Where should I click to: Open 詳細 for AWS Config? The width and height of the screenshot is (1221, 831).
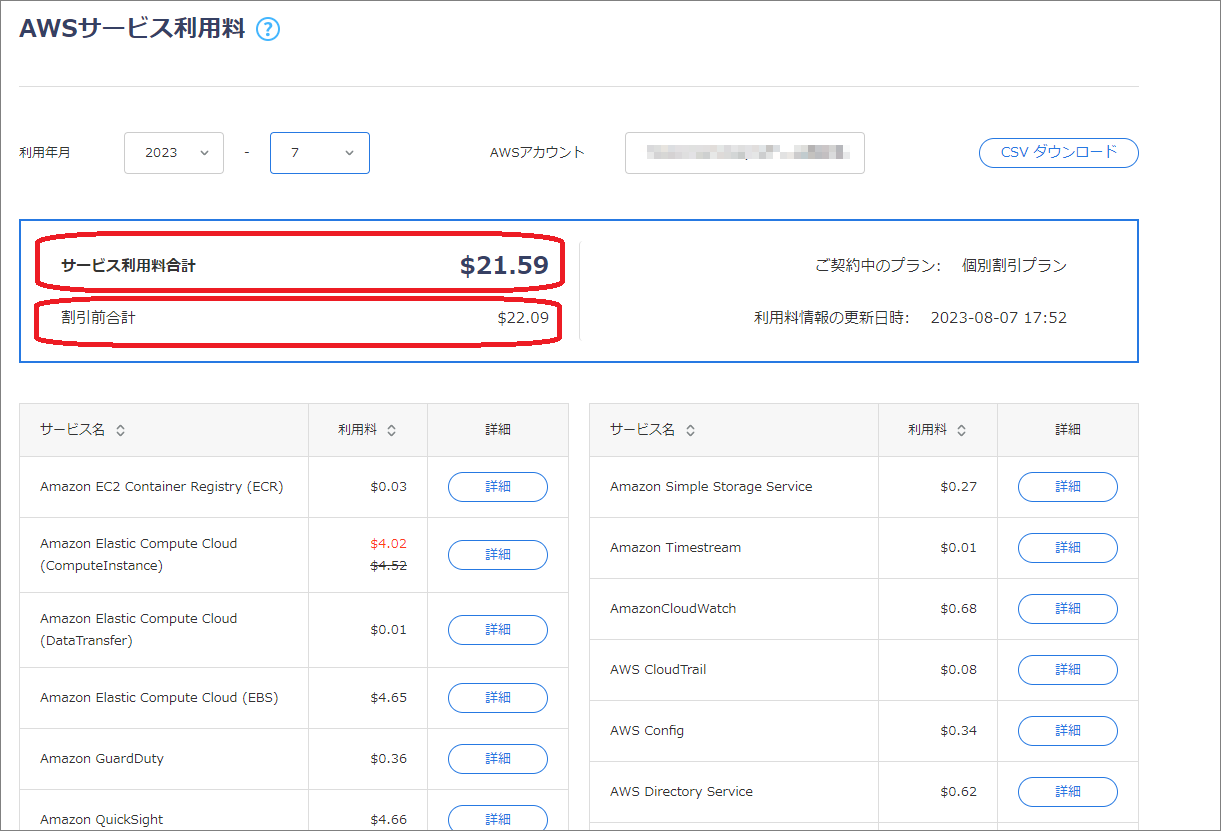click(x=1068, y=731)
